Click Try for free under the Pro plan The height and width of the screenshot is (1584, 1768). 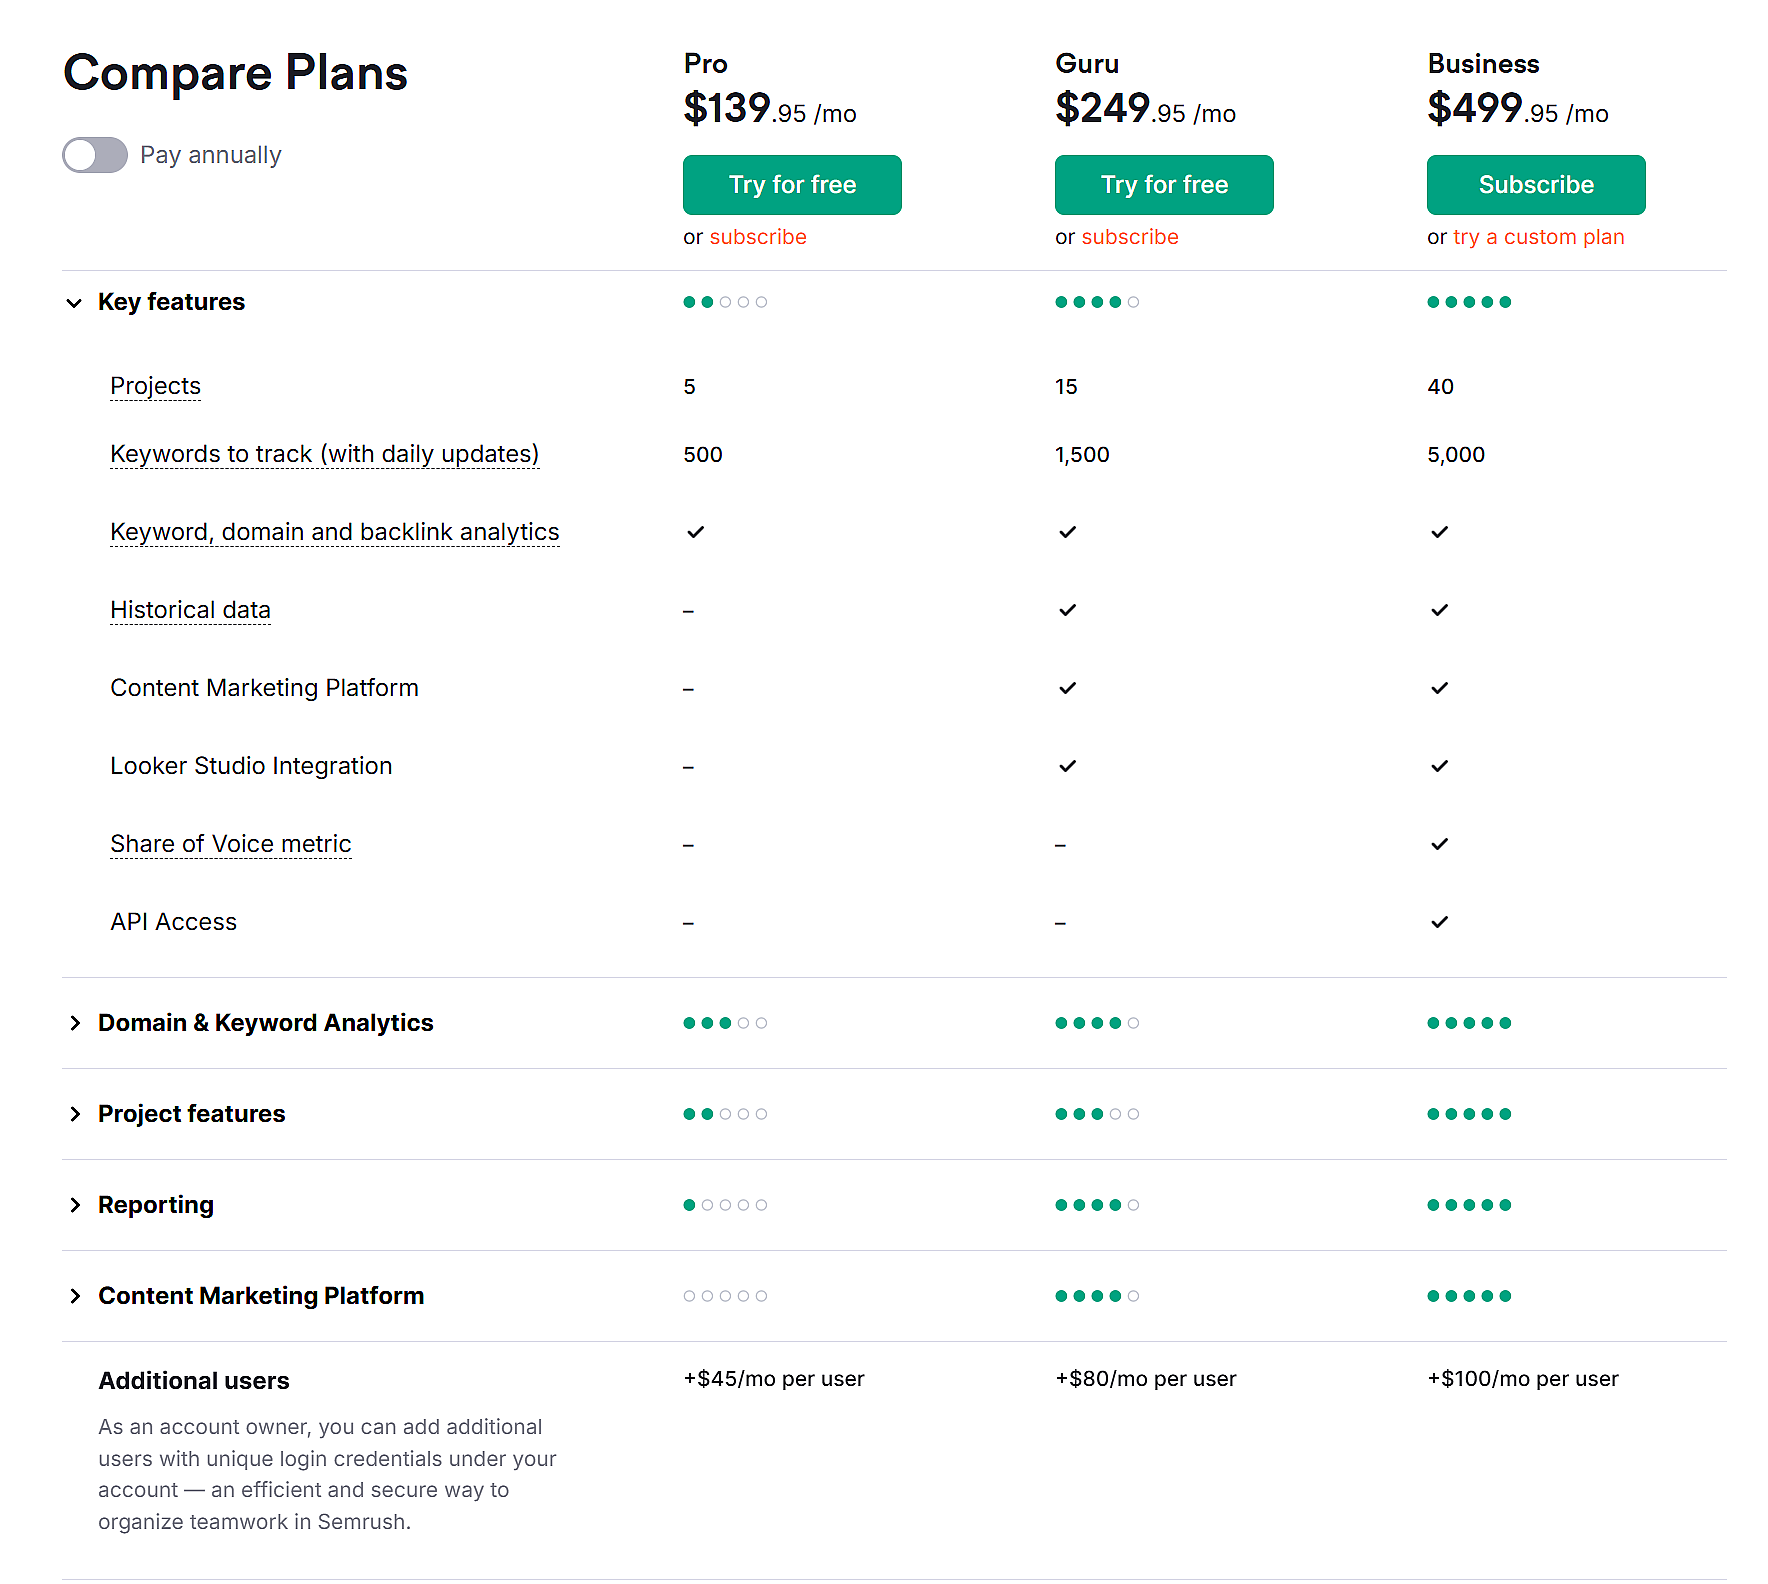[791, 185]
